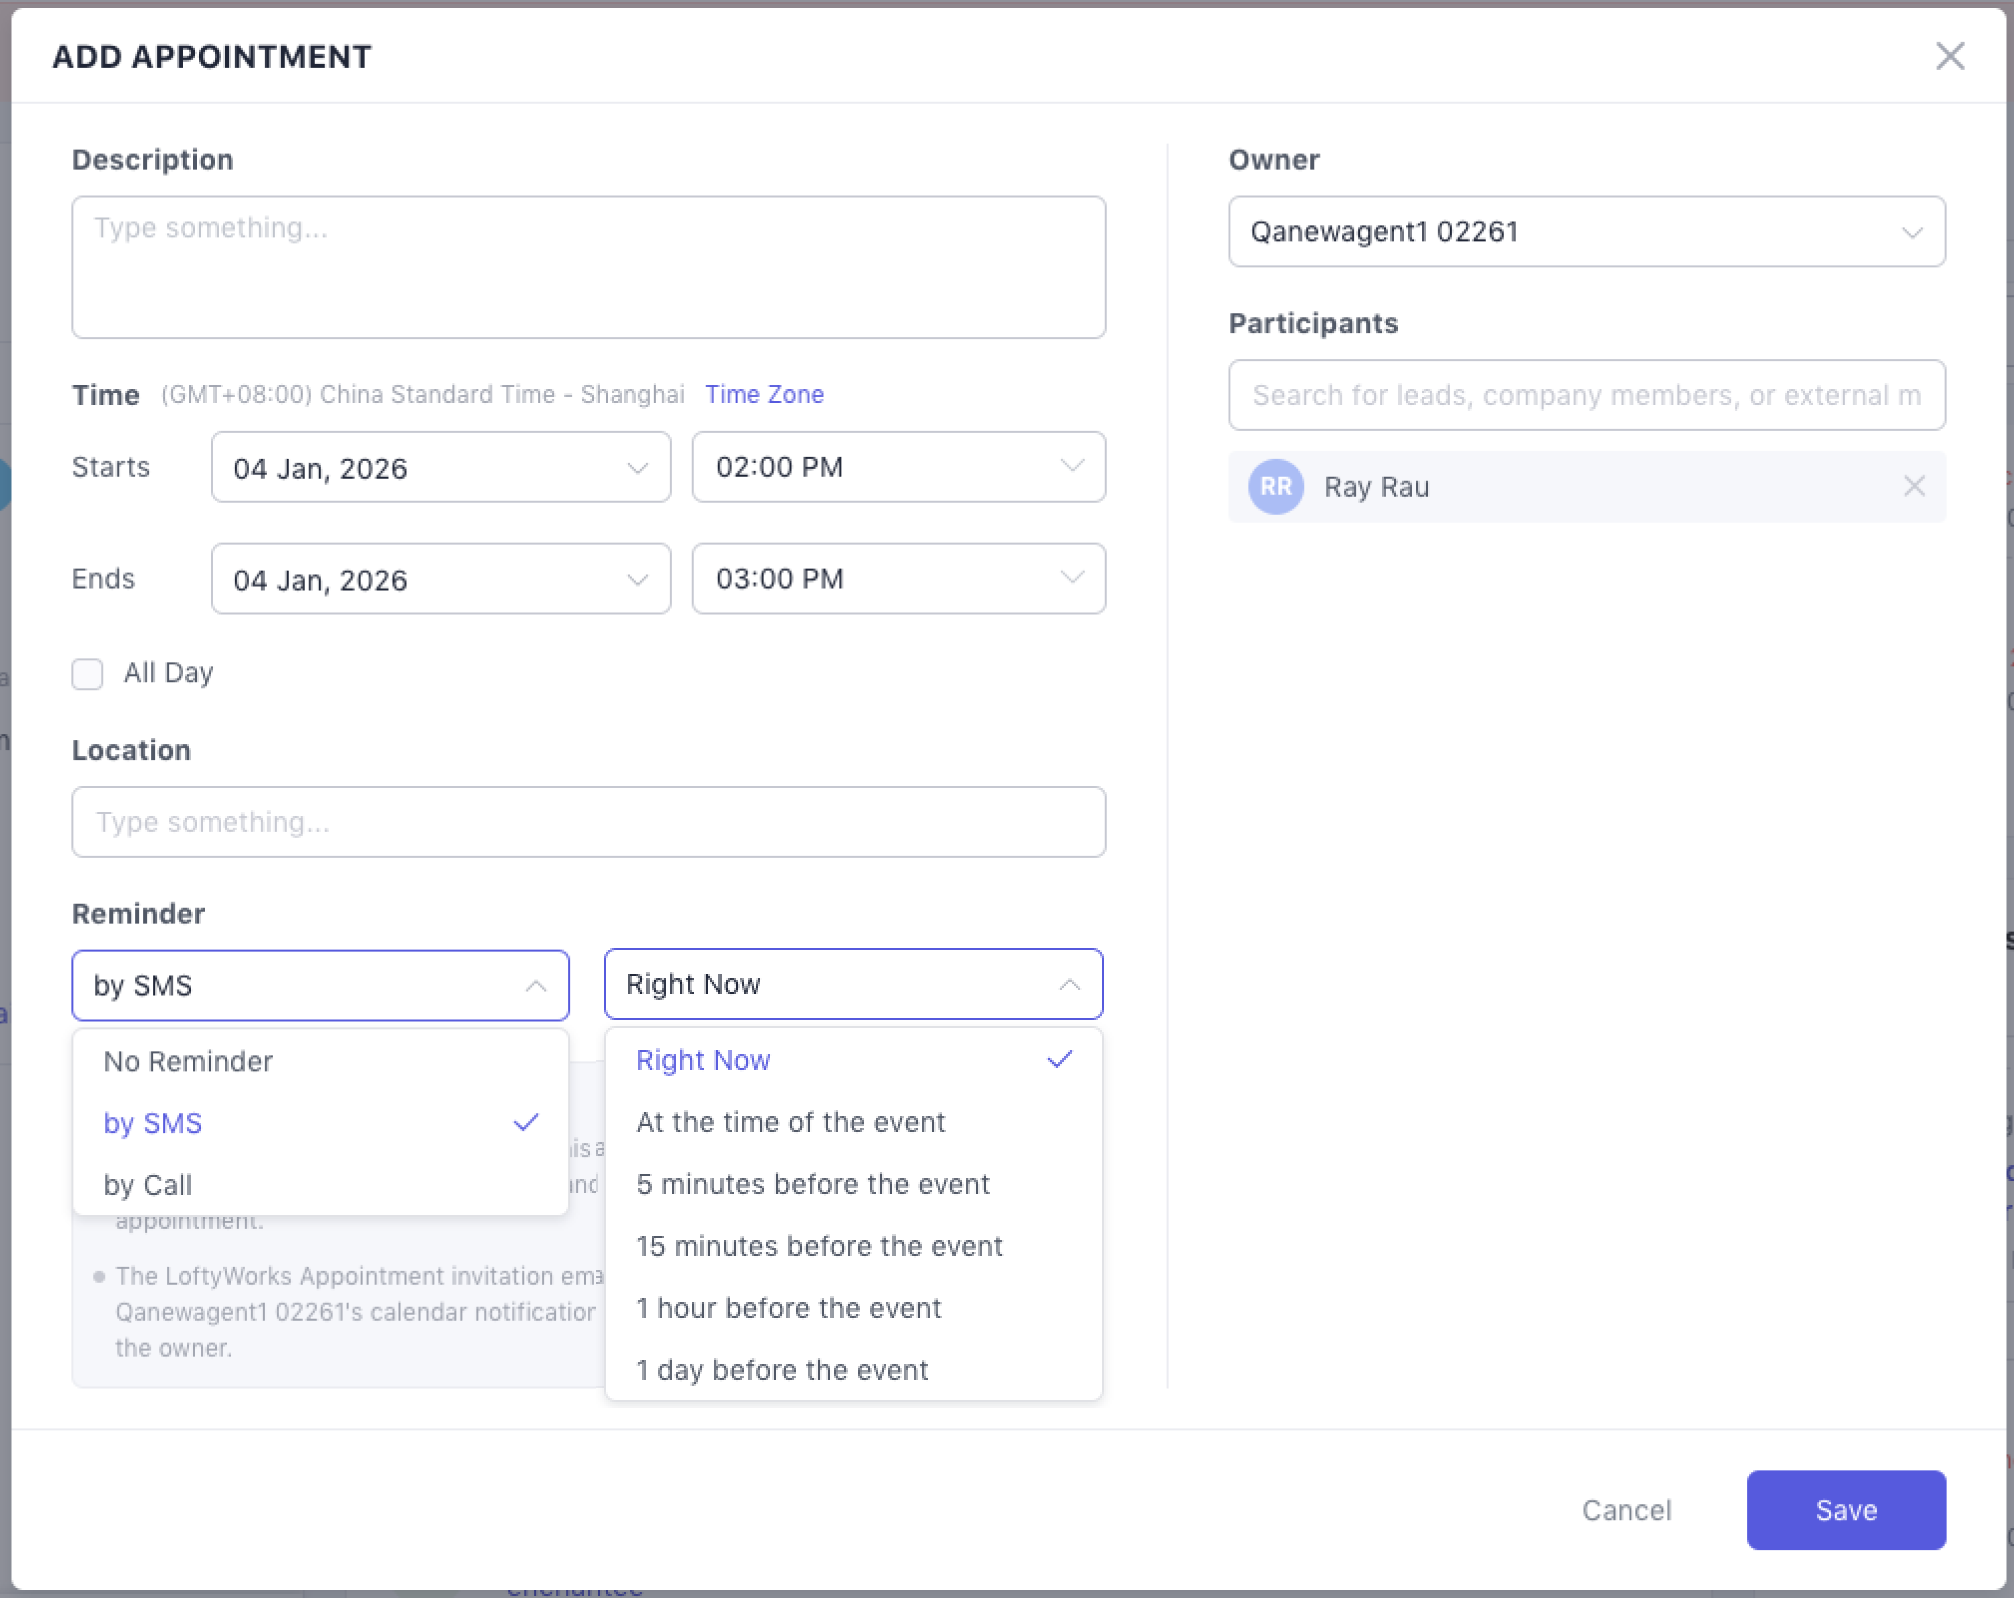This screenshot has width=2014, height=1598.
Task: Open the start time 02:00 PM dropdown
Action: coord(898,467)
